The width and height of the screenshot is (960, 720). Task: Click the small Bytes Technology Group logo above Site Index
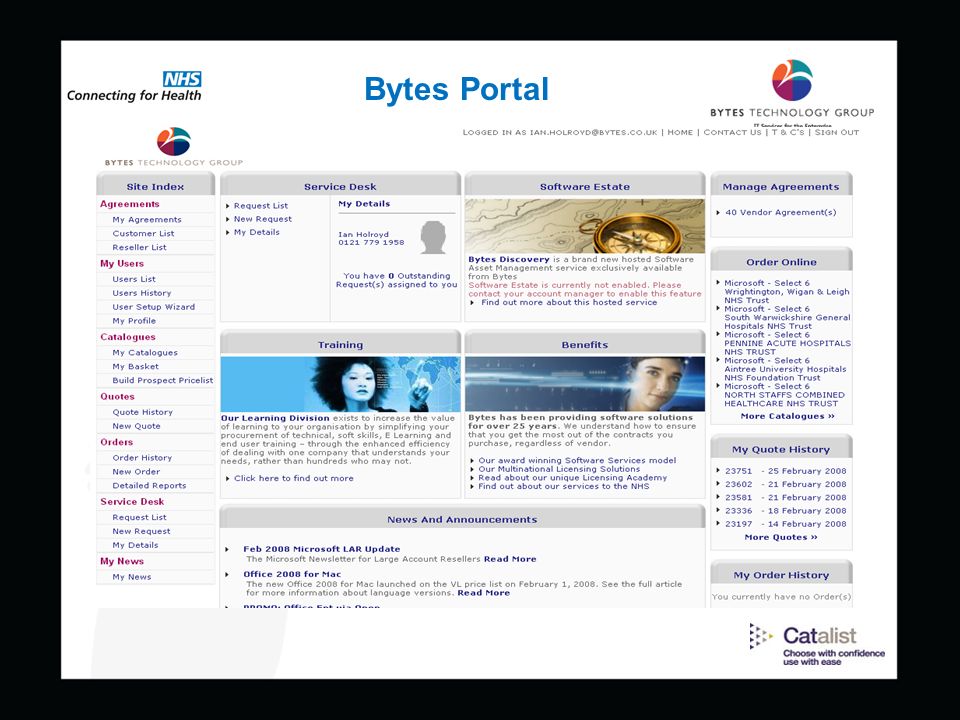point(174,147)
